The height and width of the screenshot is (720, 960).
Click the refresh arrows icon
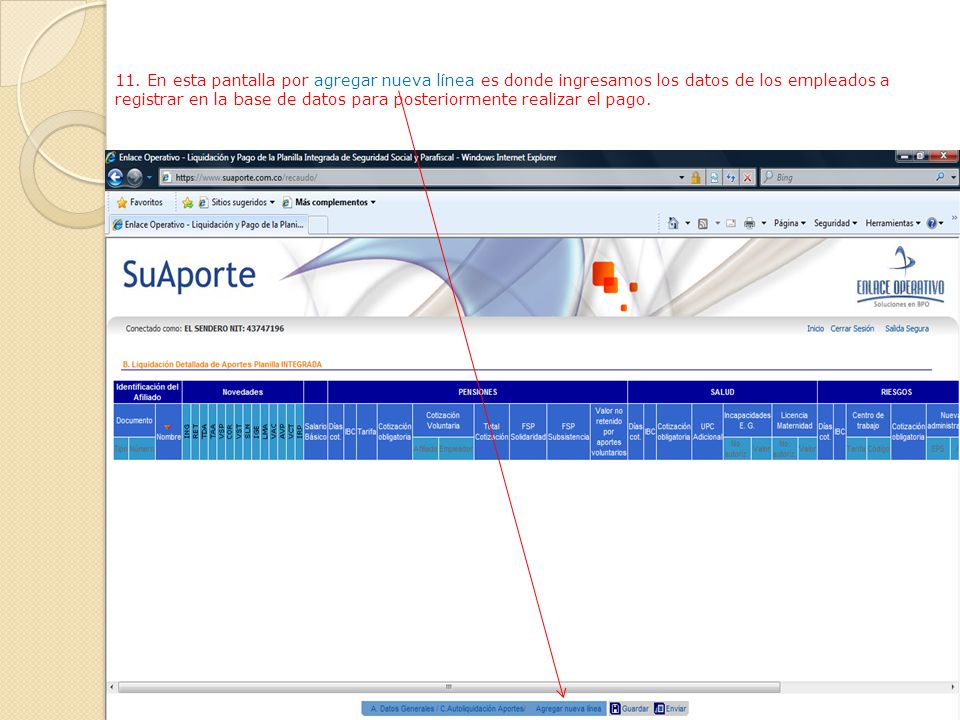(x=731, y=178)
